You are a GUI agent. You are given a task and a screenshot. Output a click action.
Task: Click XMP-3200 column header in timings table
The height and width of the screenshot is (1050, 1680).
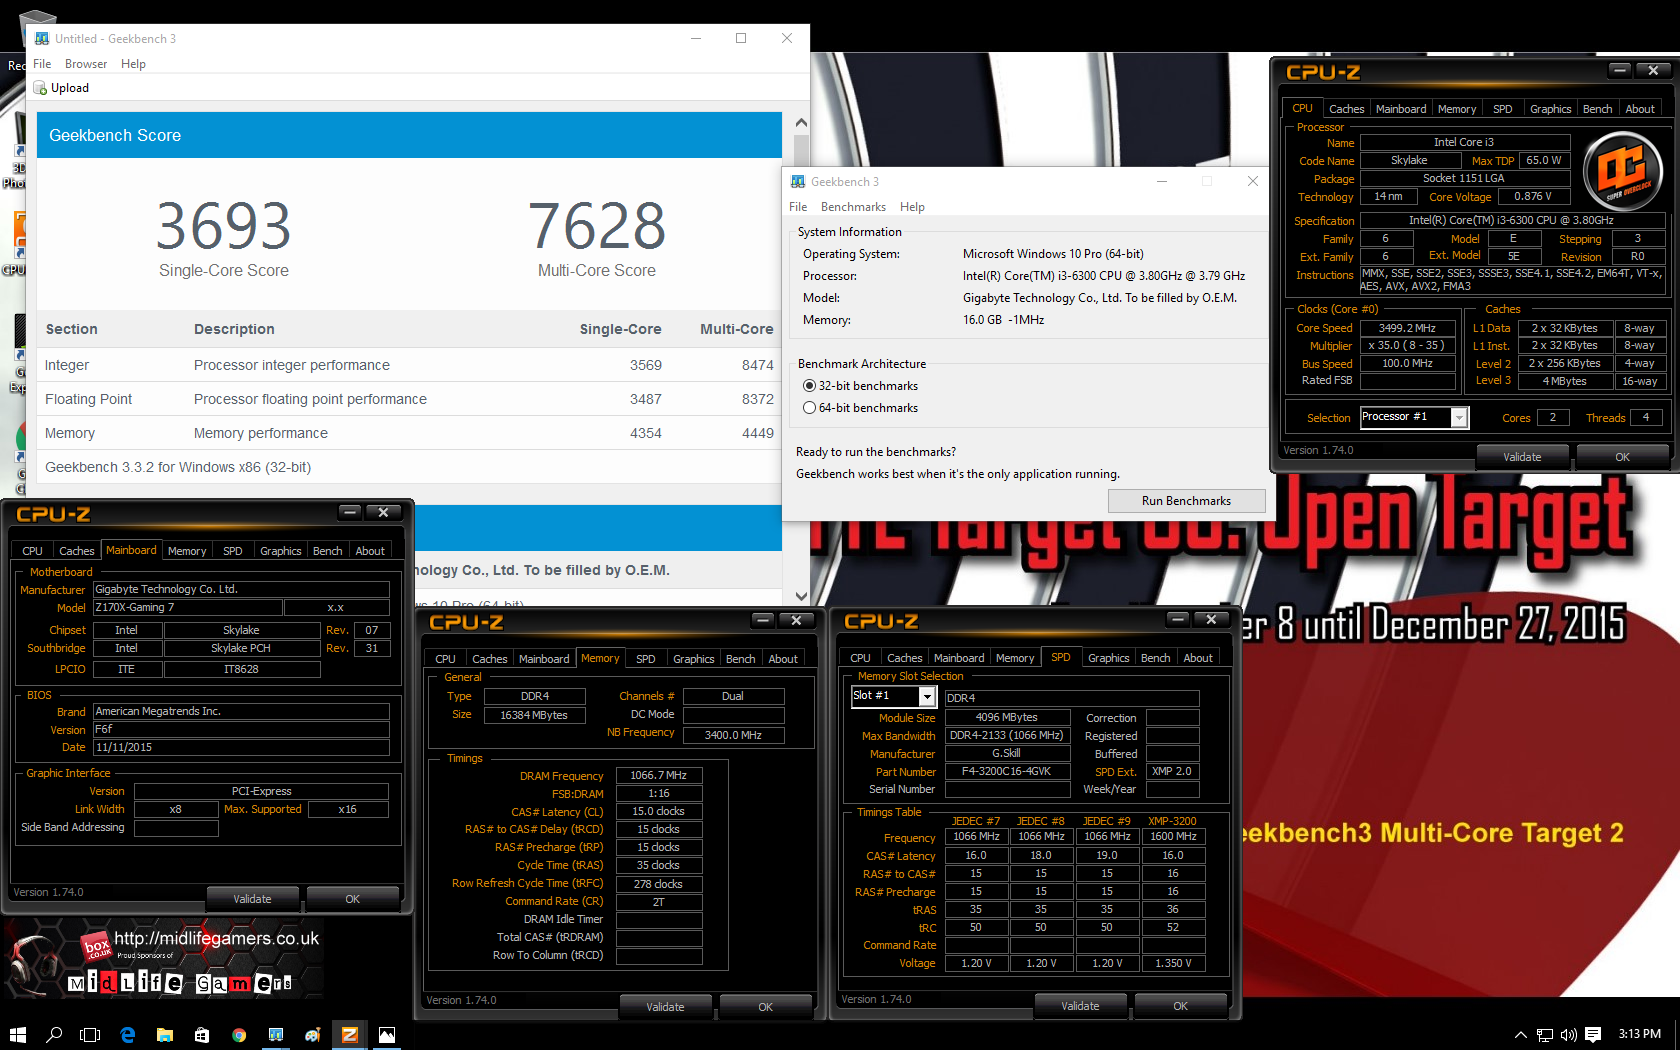(x=1172, y=821)
